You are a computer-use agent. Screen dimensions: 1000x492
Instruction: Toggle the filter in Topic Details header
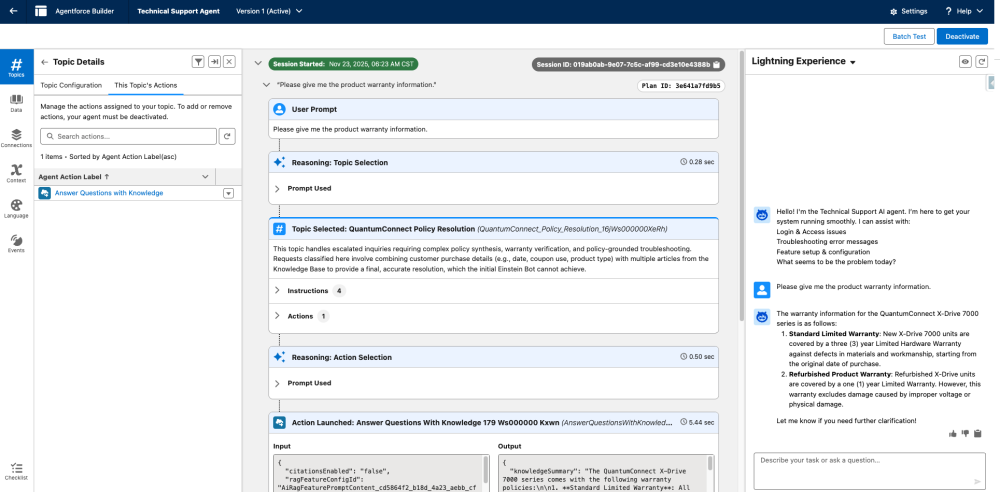198,62
